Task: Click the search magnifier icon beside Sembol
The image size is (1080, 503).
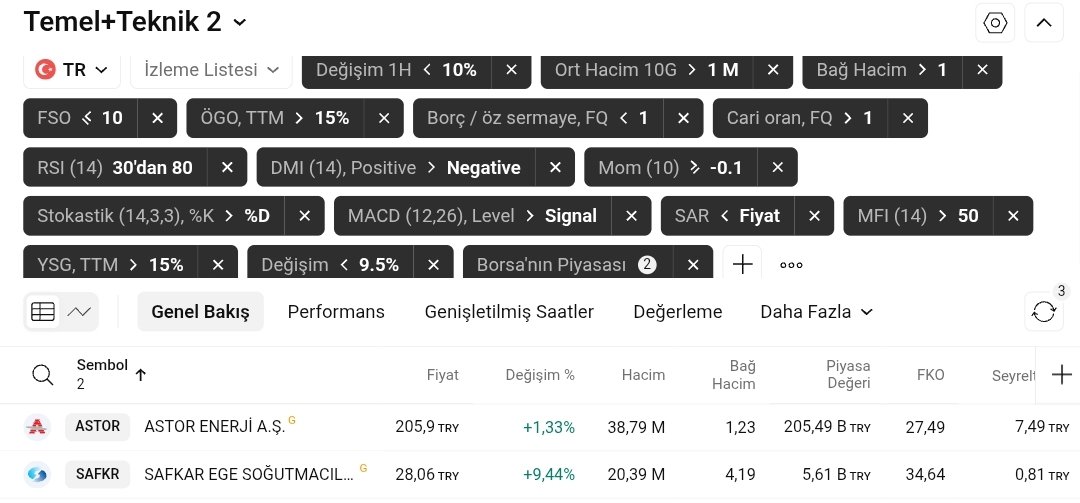Action: tap(42, 375)
